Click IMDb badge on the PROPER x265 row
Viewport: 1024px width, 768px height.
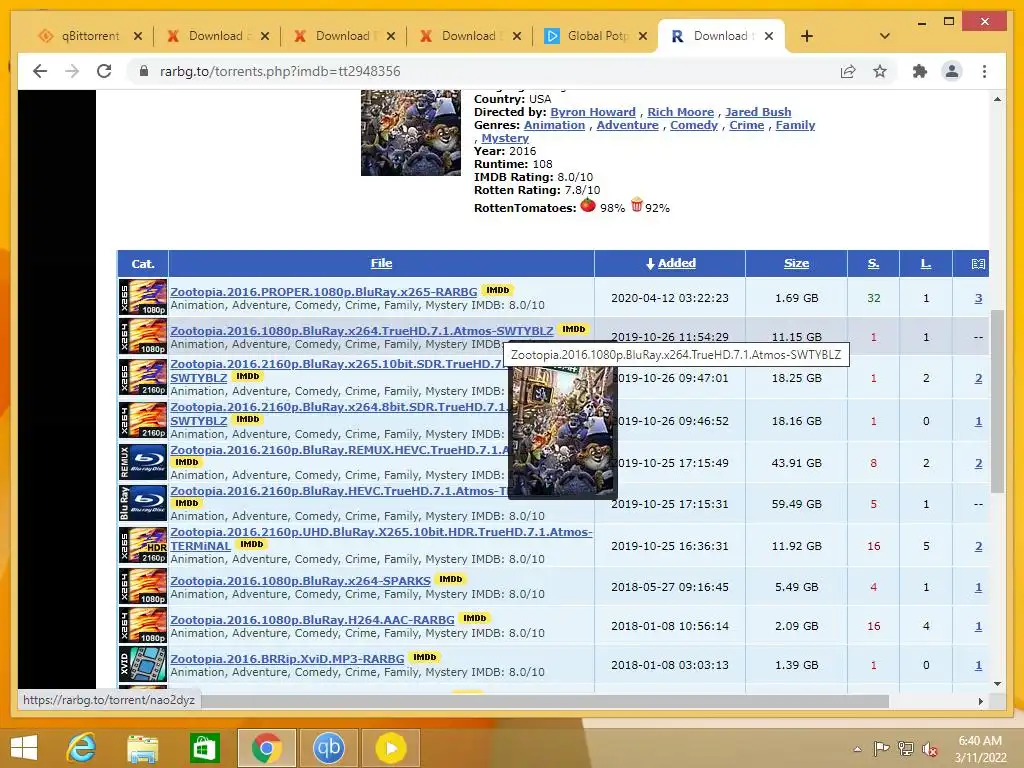tap(498, 290)
